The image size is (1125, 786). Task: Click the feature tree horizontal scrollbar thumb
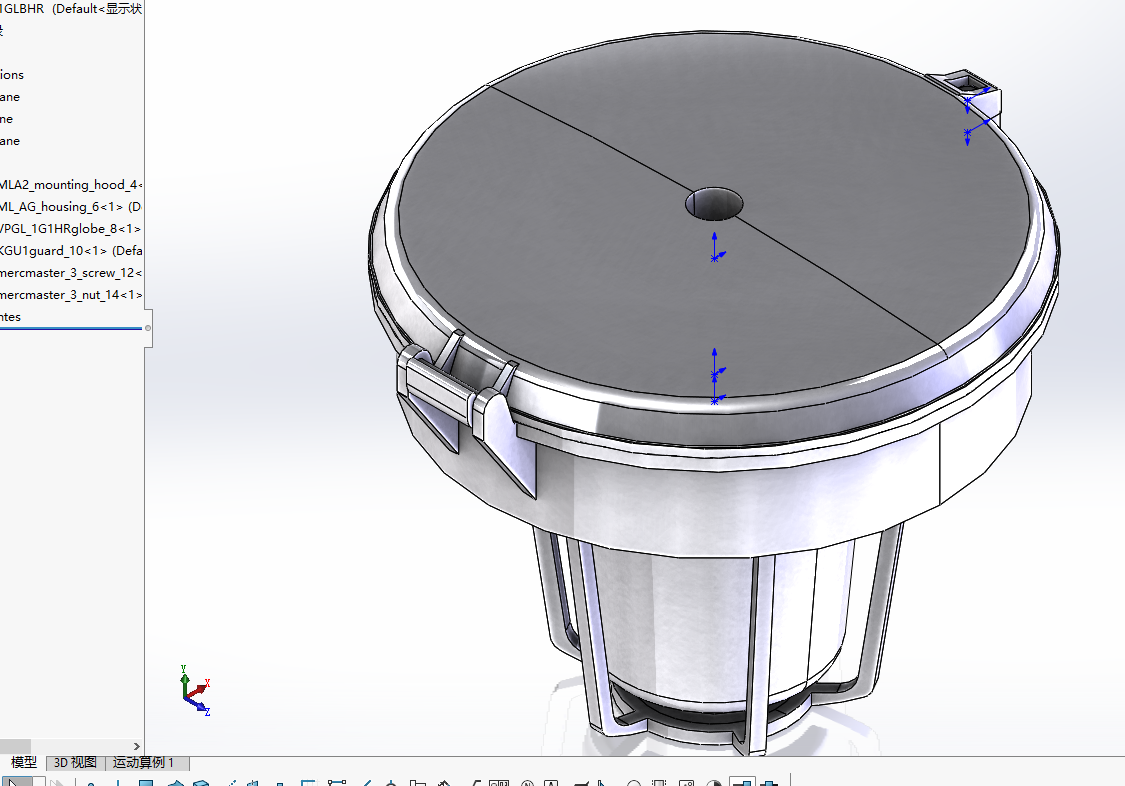click(x=15, y=747)
